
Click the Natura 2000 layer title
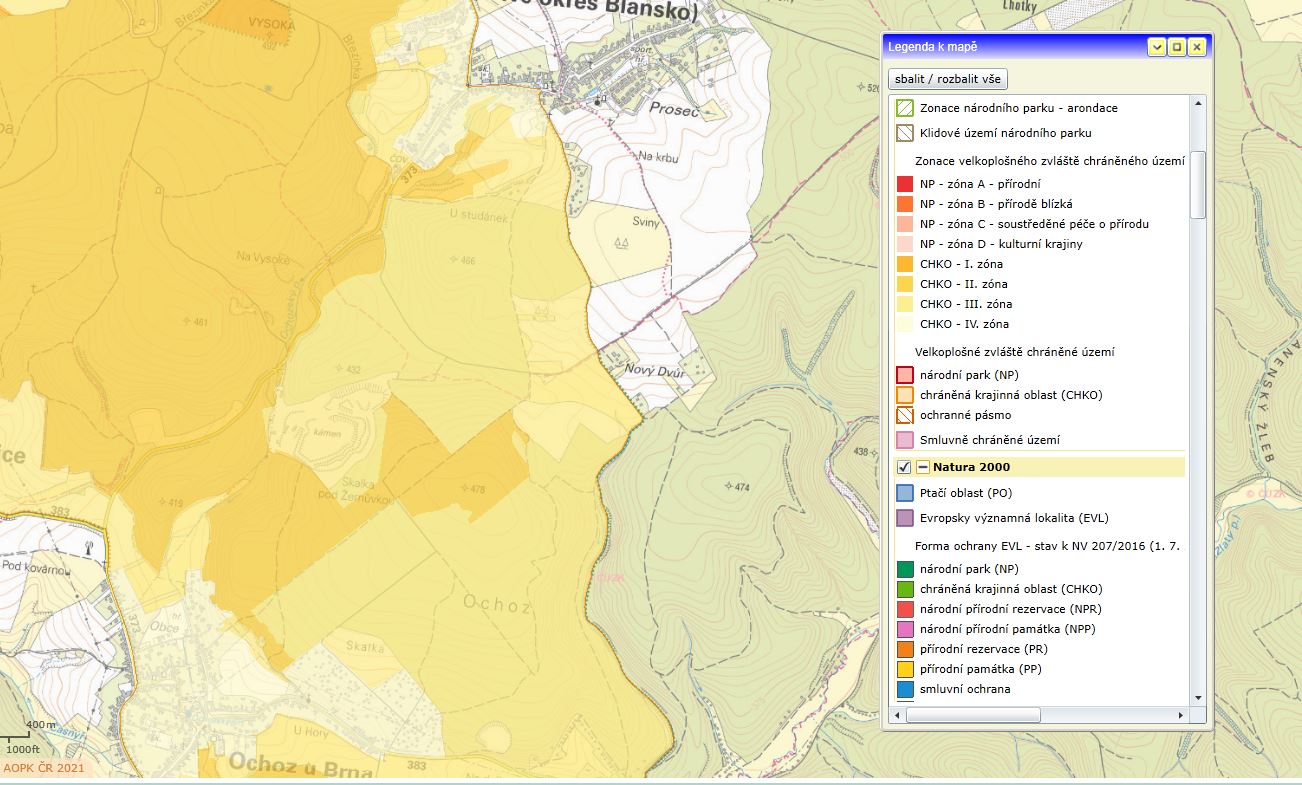click(971, 467)
